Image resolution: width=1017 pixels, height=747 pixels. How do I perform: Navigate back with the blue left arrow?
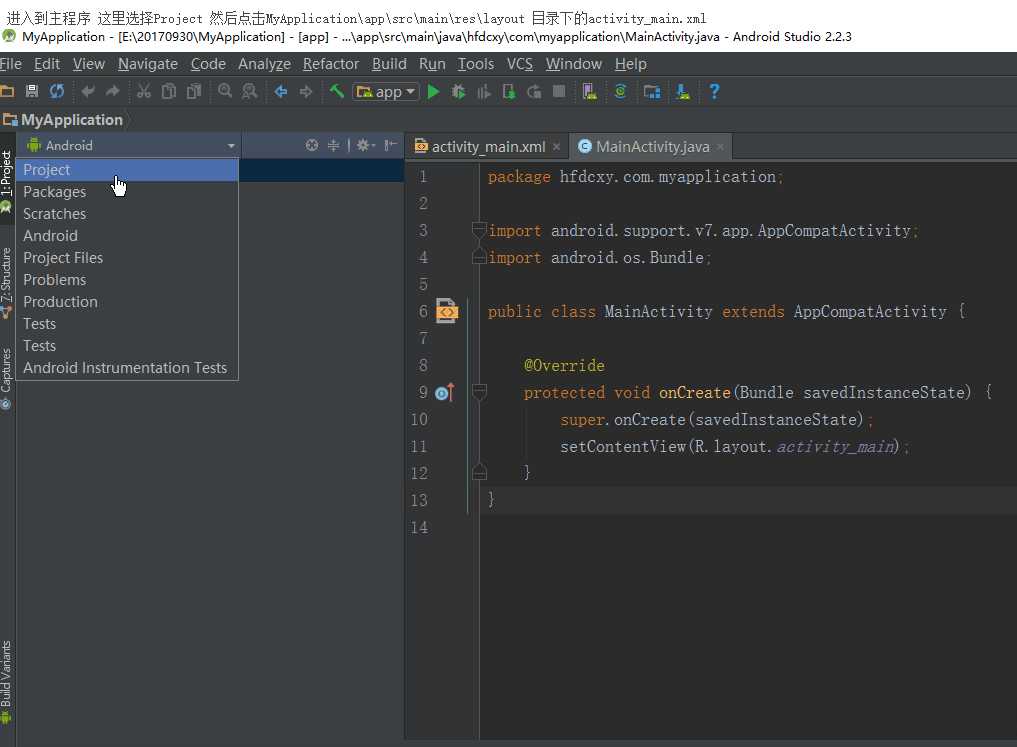[x=281, y=91]
